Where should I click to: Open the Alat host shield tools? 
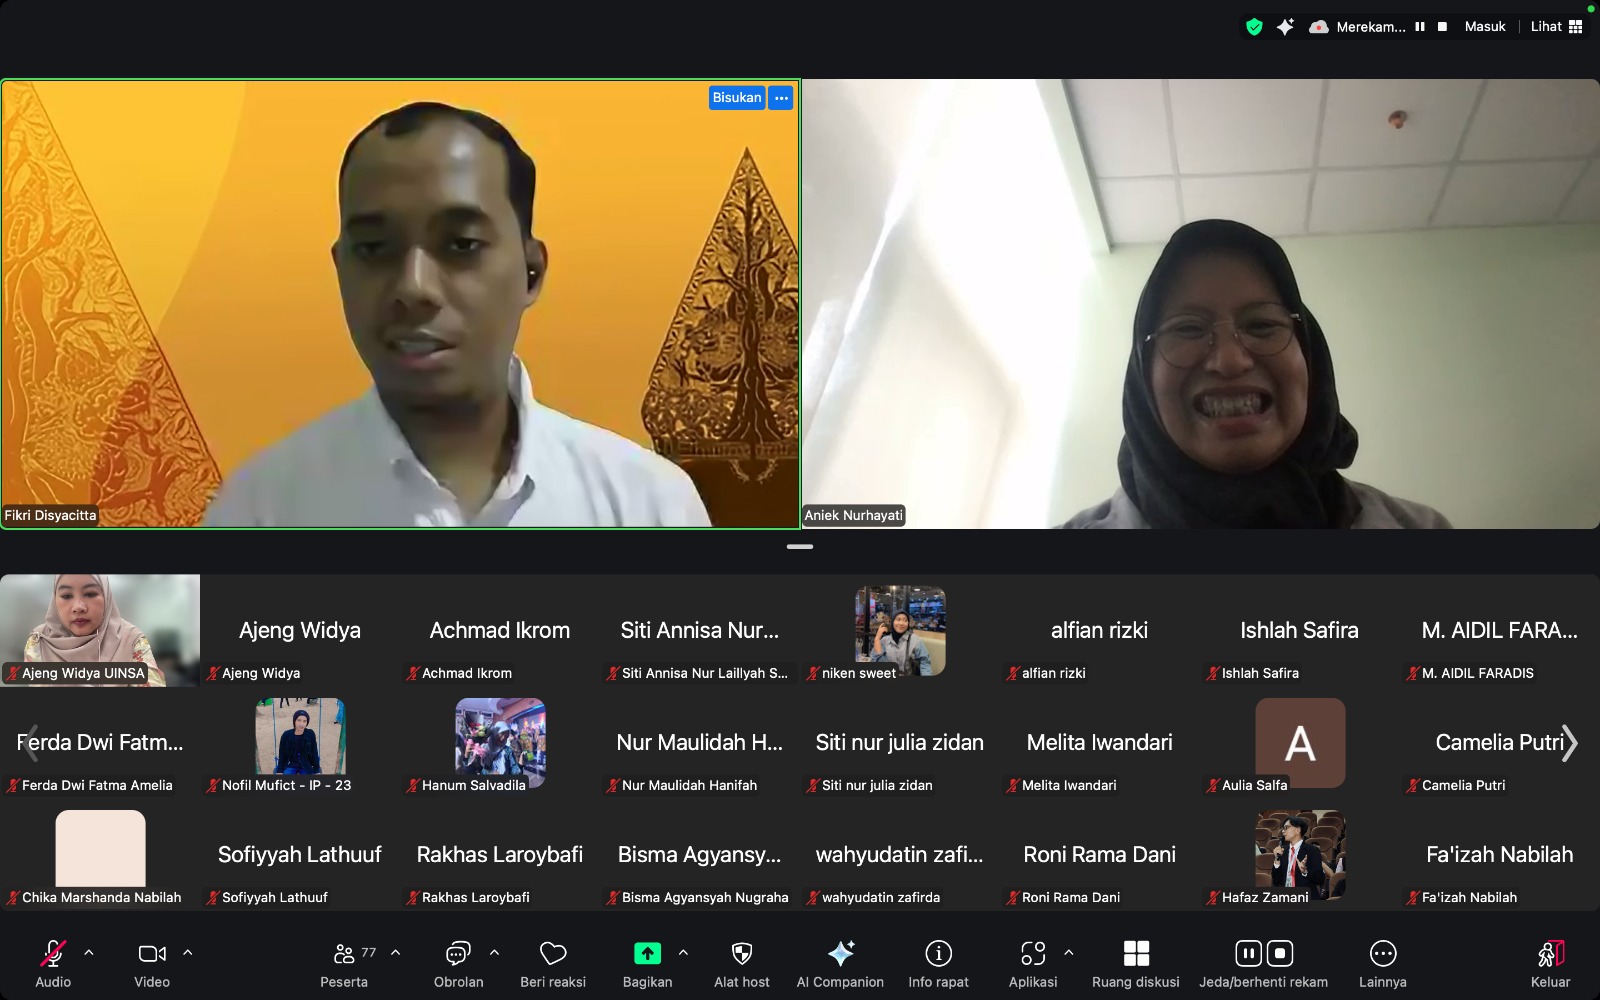741,954
